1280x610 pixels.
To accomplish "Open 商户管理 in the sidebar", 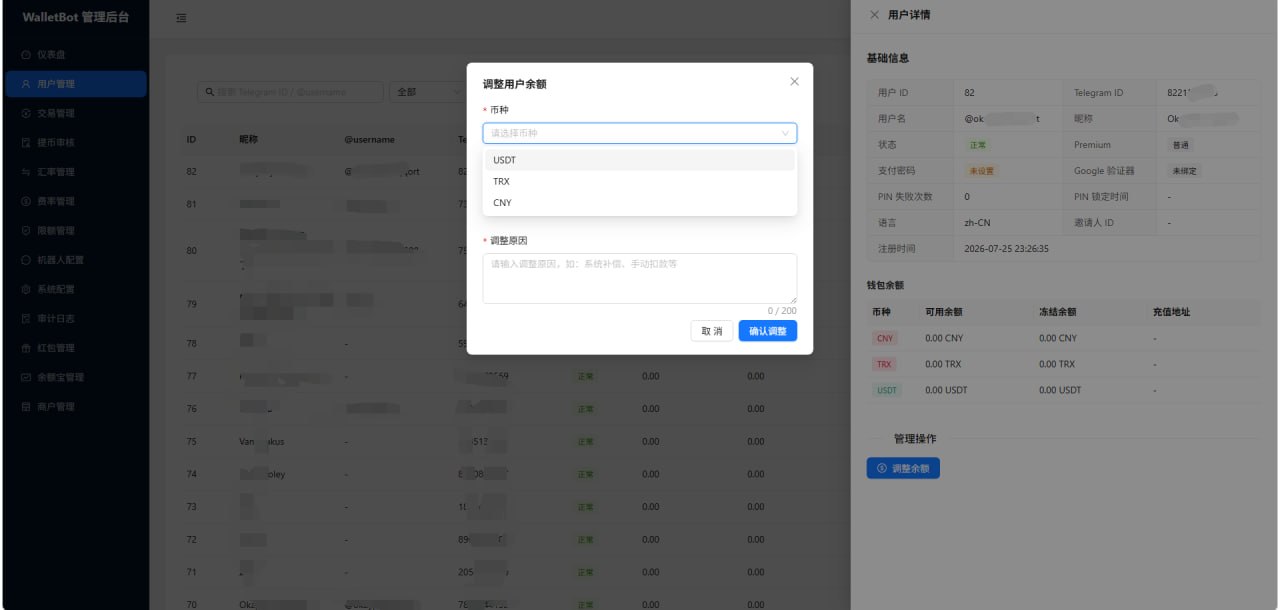I will click(x=75, y=406).
